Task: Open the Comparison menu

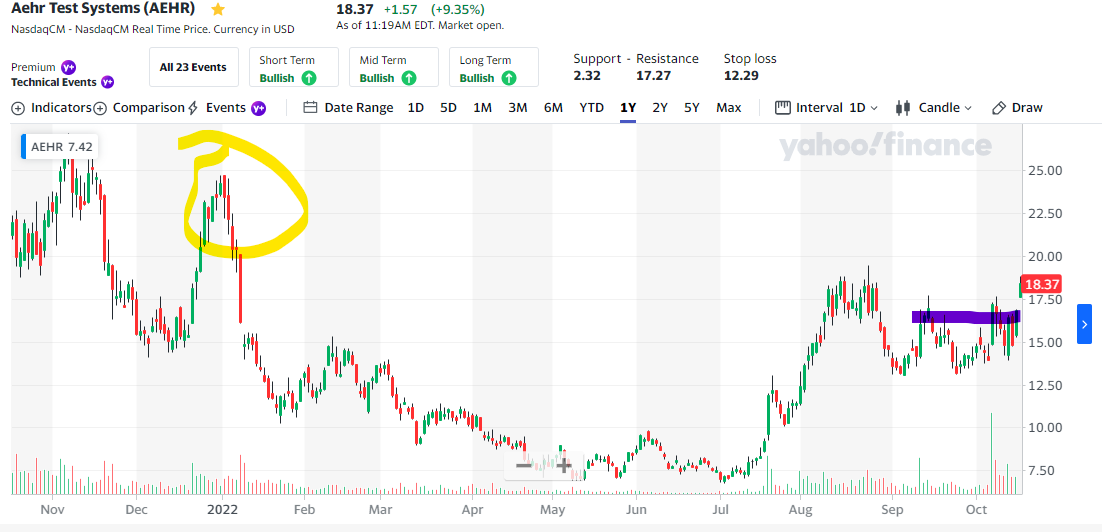Action: coord(148,108)
